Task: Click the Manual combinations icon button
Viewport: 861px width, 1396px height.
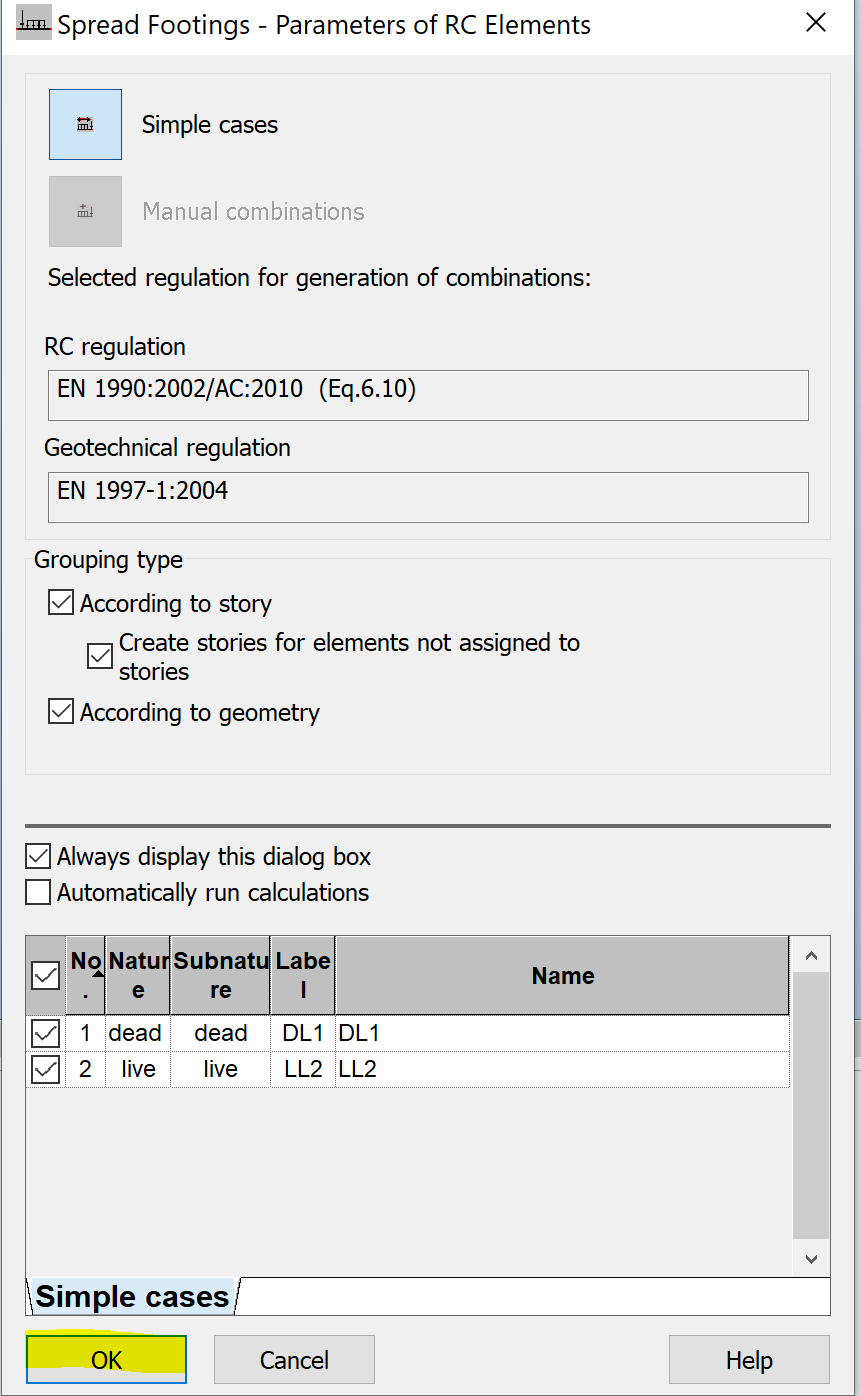Action: 85,211
